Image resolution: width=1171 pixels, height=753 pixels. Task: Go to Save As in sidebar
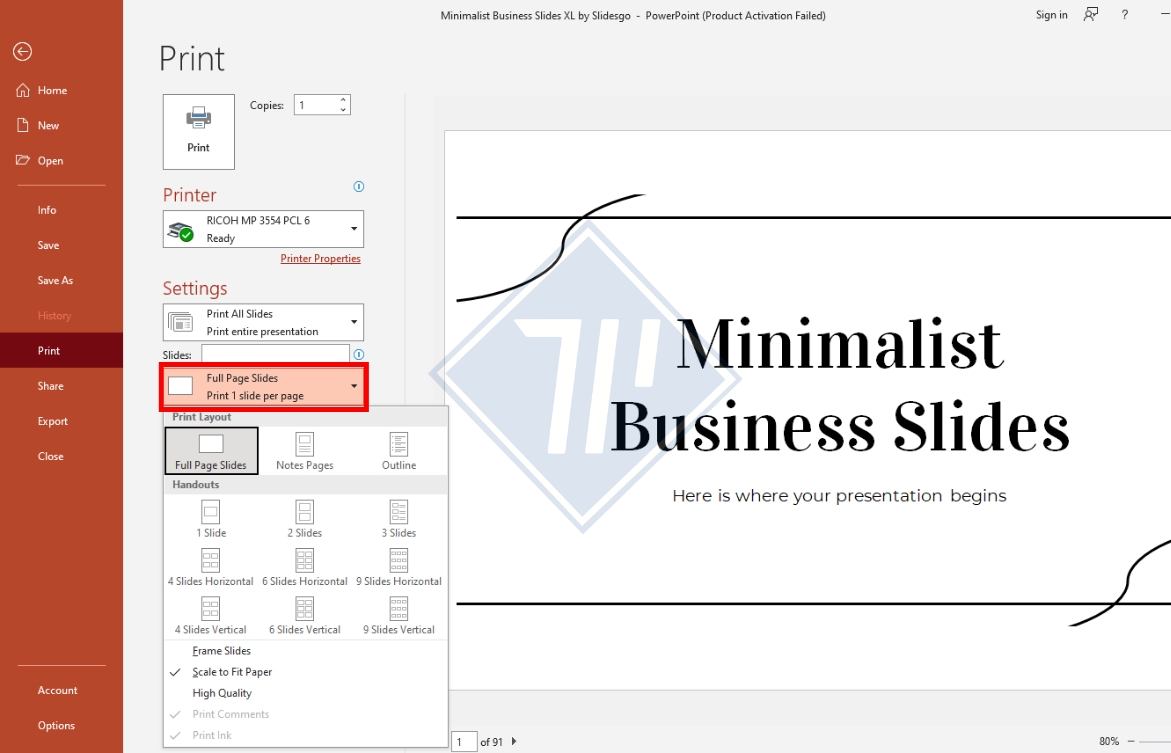point(55,281)
